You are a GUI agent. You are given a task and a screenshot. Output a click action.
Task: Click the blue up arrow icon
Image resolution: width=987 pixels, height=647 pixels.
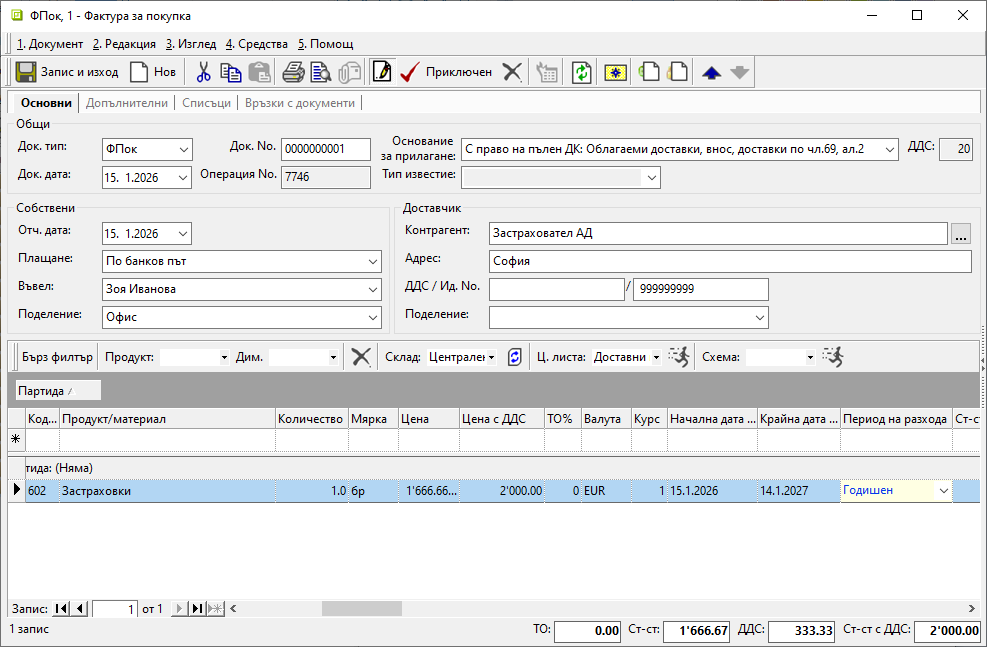click(712, 72)
